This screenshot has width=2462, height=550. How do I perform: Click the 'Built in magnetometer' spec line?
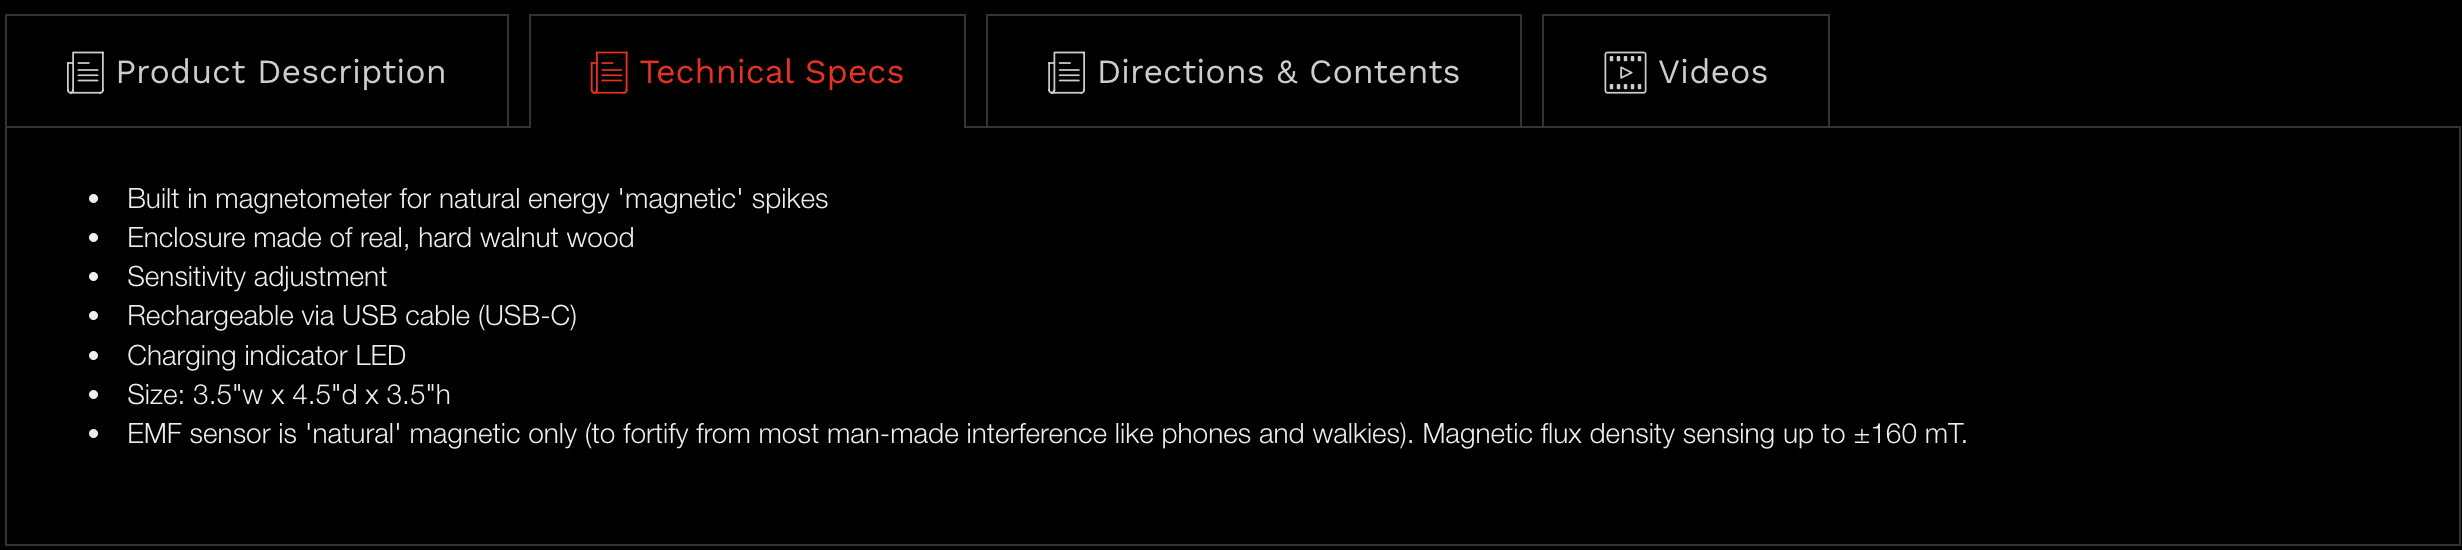pyautogui.click(x=477, y=199)
